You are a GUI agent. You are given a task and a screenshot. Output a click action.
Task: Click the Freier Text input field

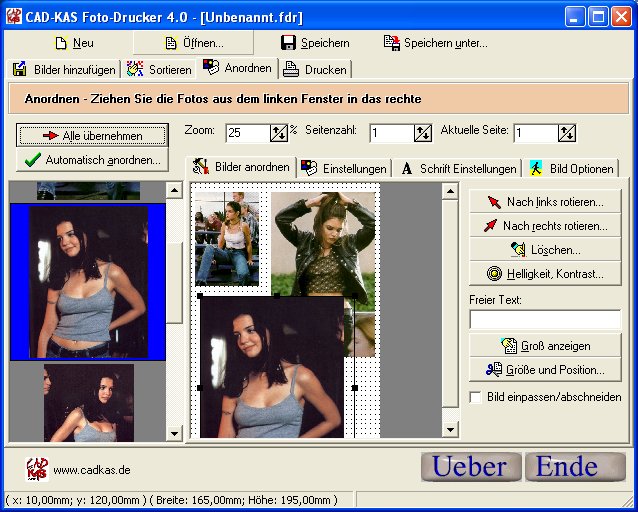pyautogui.click(x=545, y=319)
